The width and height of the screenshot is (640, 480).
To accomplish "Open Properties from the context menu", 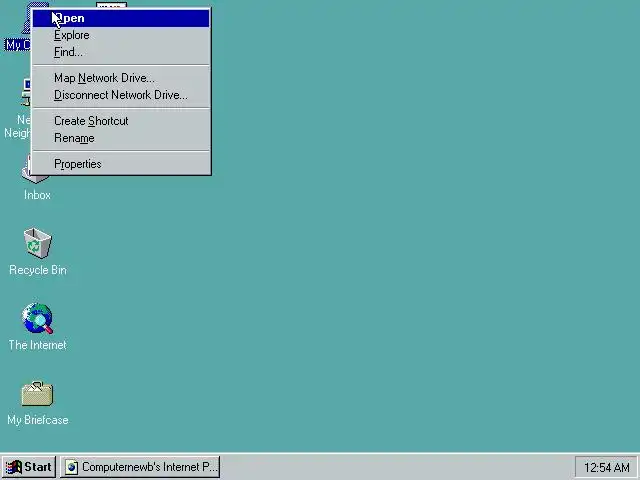I will (121, 164).
